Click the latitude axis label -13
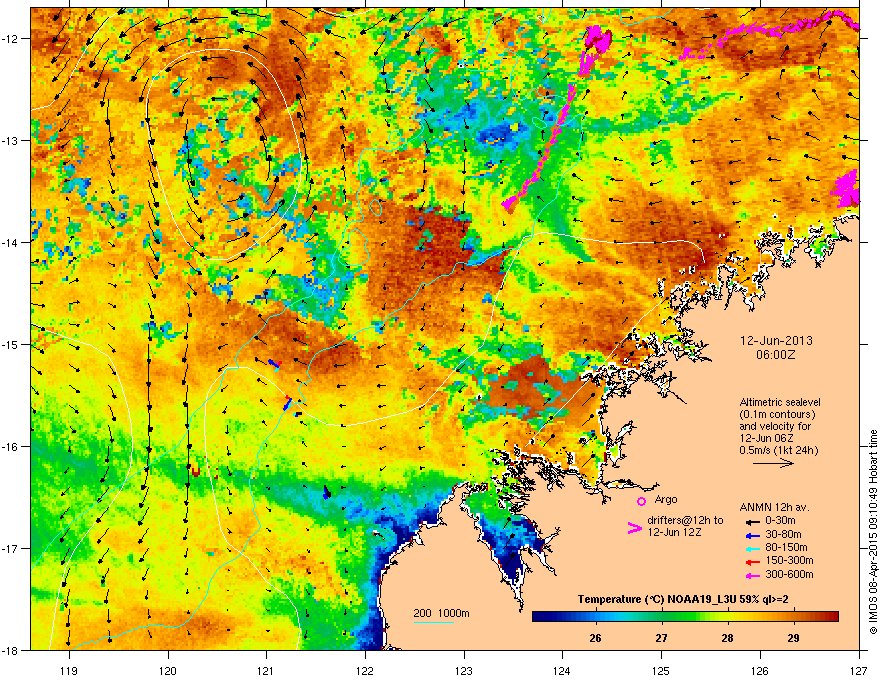The height and width of the screenshot is (680, 880). click(x=10, y=140)
